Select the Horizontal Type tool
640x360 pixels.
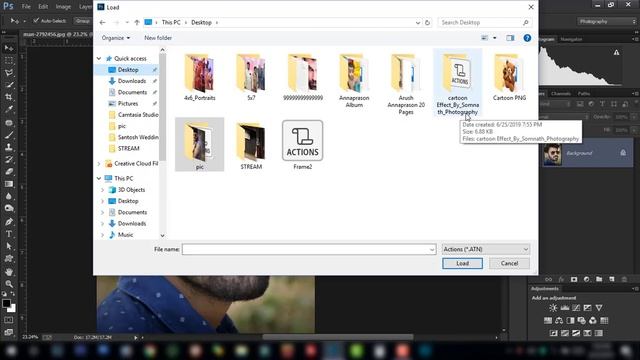coord(9,234)
